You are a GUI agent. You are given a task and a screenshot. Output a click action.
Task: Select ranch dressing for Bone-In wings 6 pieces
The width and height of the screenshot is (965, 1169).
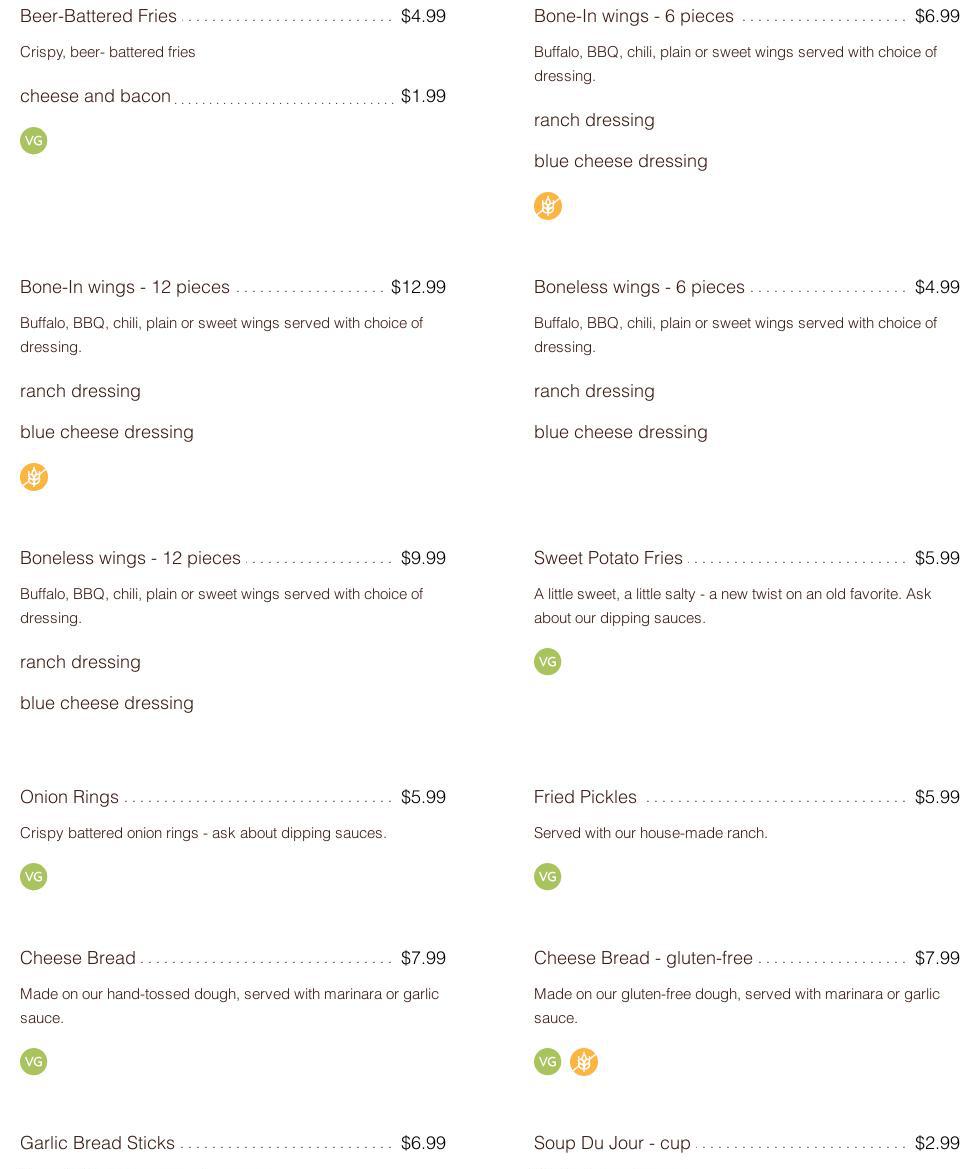coord(594,120)
